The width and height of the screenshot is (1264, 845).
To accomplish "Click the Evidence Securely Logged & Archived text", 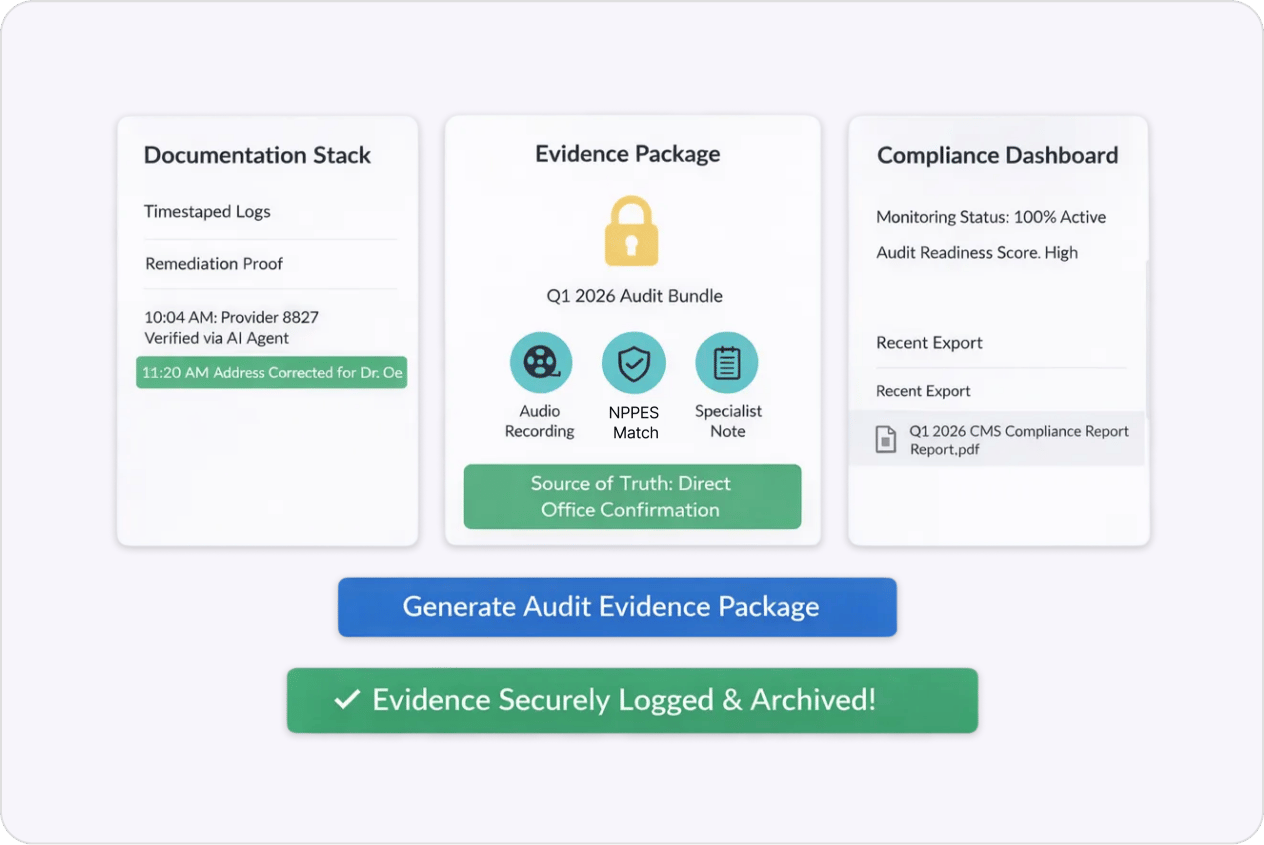I will coord(623,700).
